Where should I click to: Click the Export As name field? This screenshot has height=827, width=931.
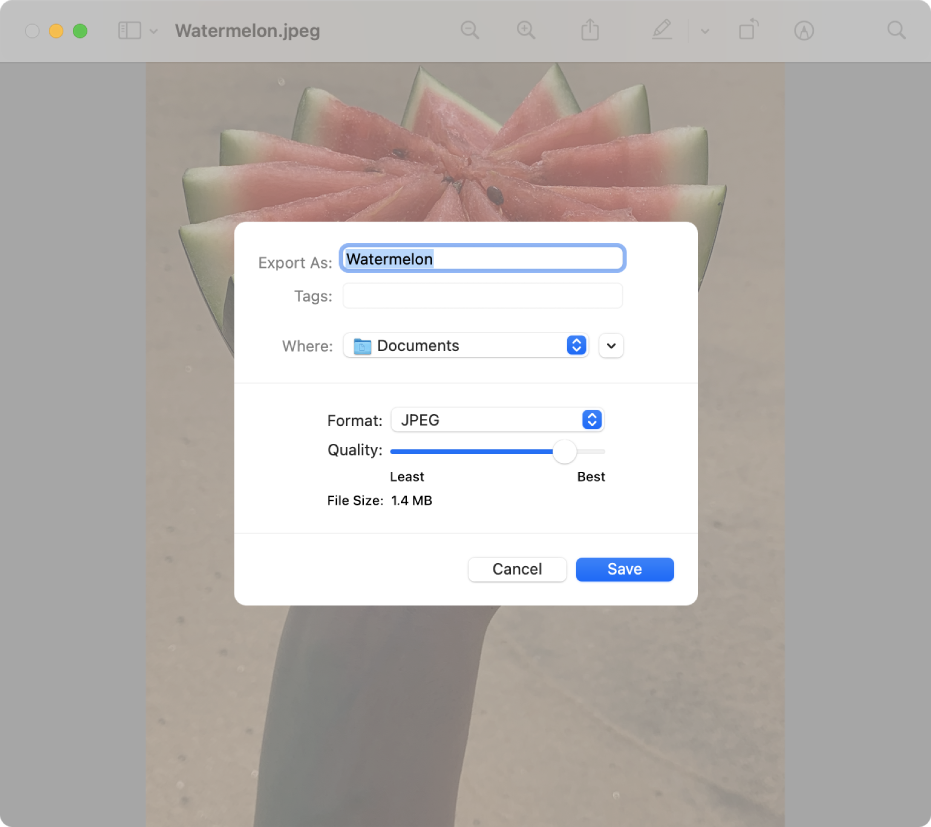483,258
